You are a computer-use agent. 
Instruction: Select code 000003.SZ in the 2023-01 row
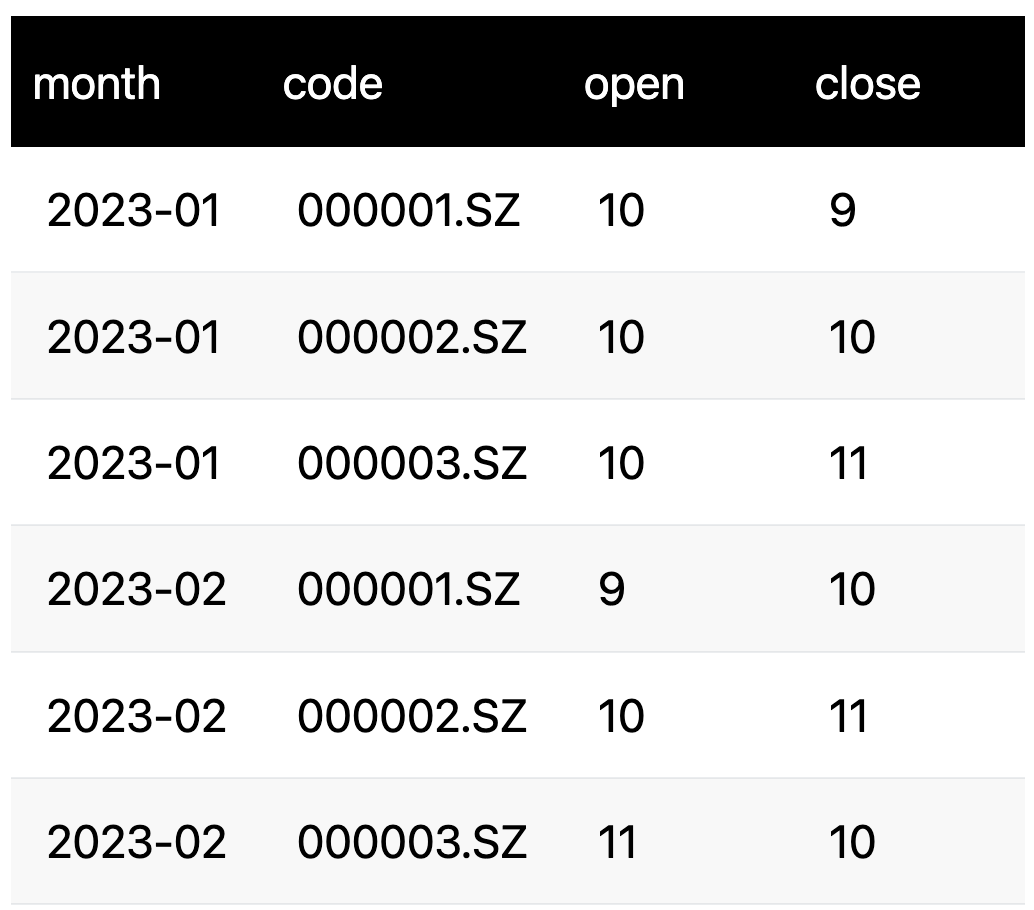pos(411,464)
